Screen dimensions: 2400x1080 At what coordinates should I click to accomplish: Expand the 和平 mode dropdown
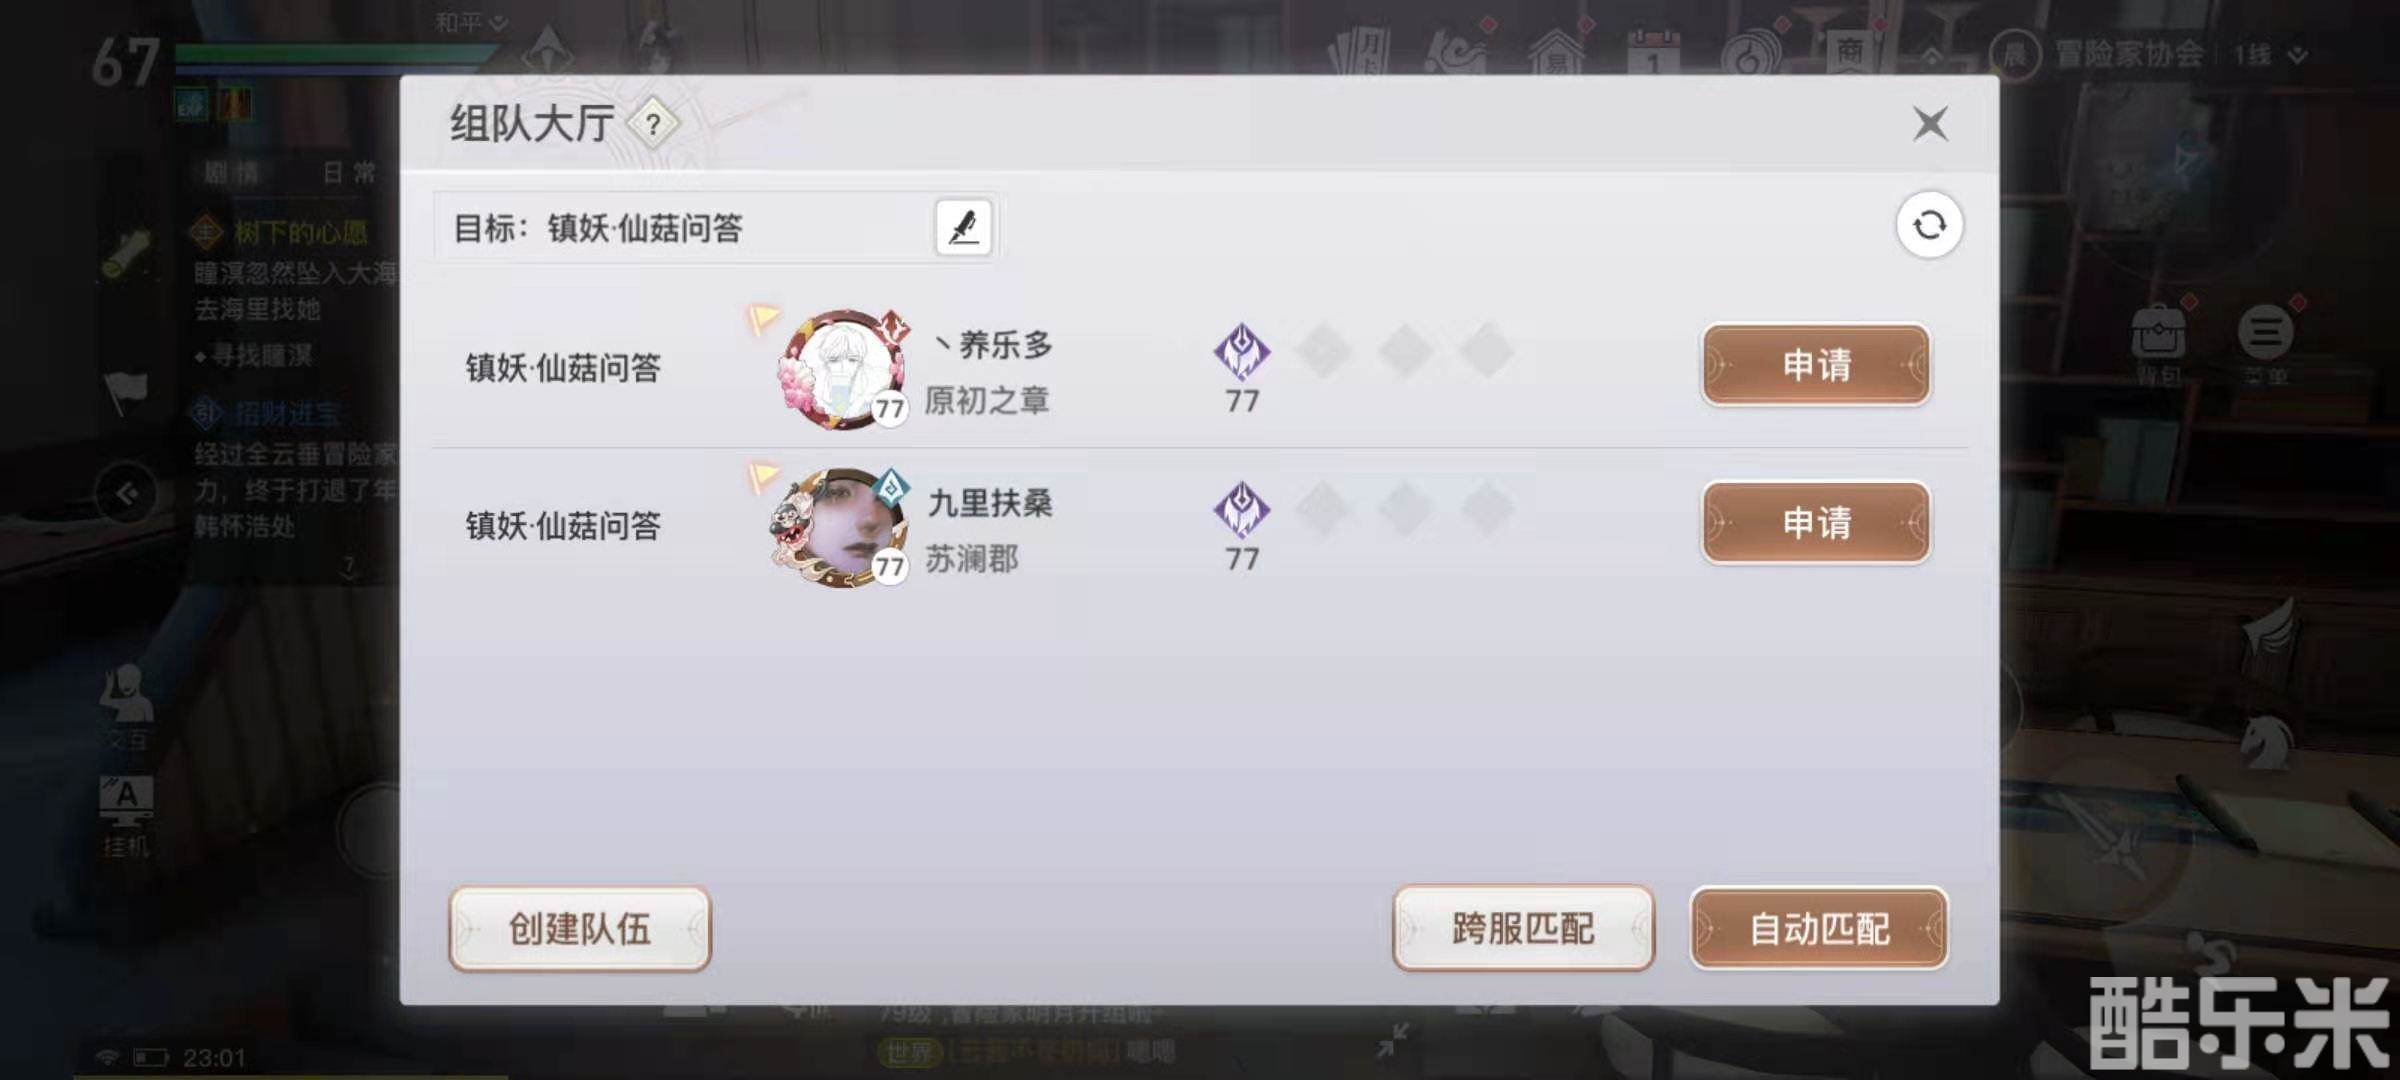point(472,22)
